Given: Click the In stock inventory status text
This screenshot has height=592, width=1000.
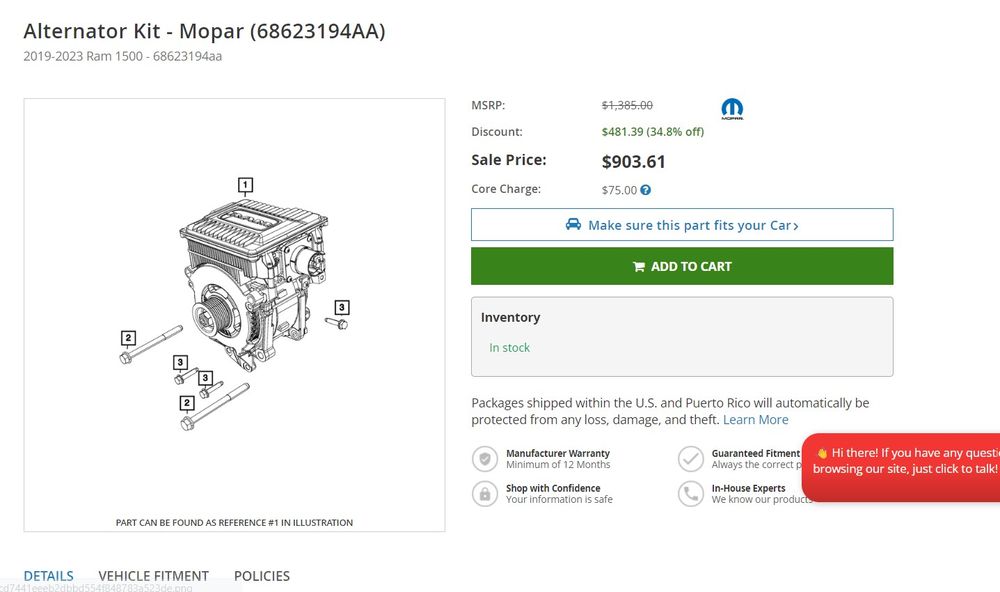Looking at the screenshot, I should click(x=510, y=348).
